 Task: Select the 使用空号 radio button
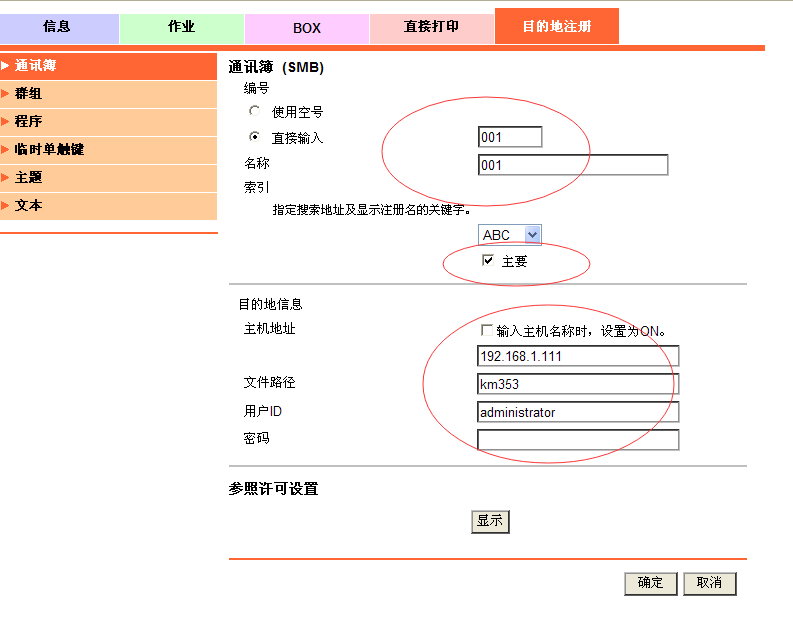[255, 111]
